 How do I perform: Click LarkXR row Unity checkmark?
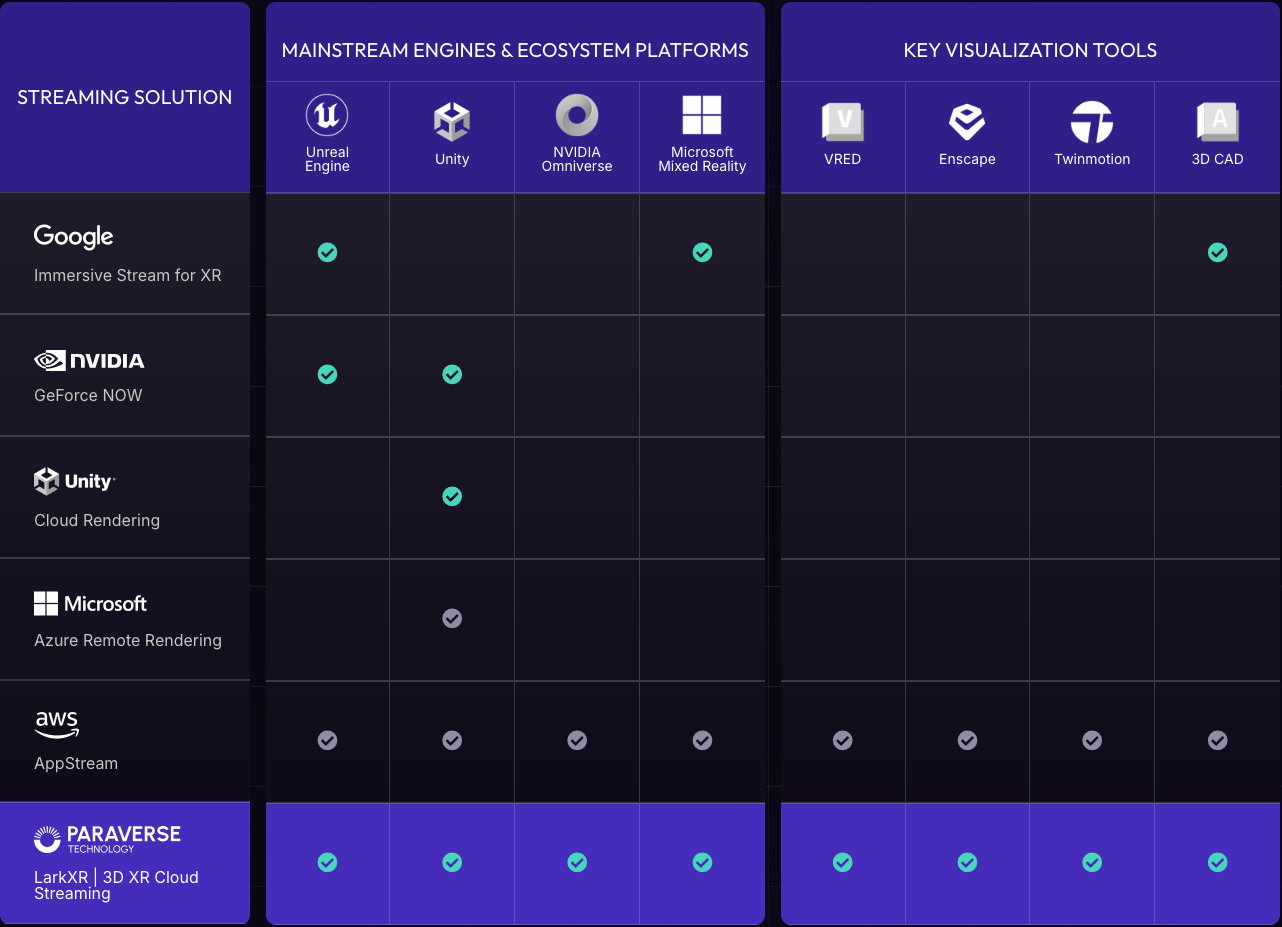pos(452,862)
